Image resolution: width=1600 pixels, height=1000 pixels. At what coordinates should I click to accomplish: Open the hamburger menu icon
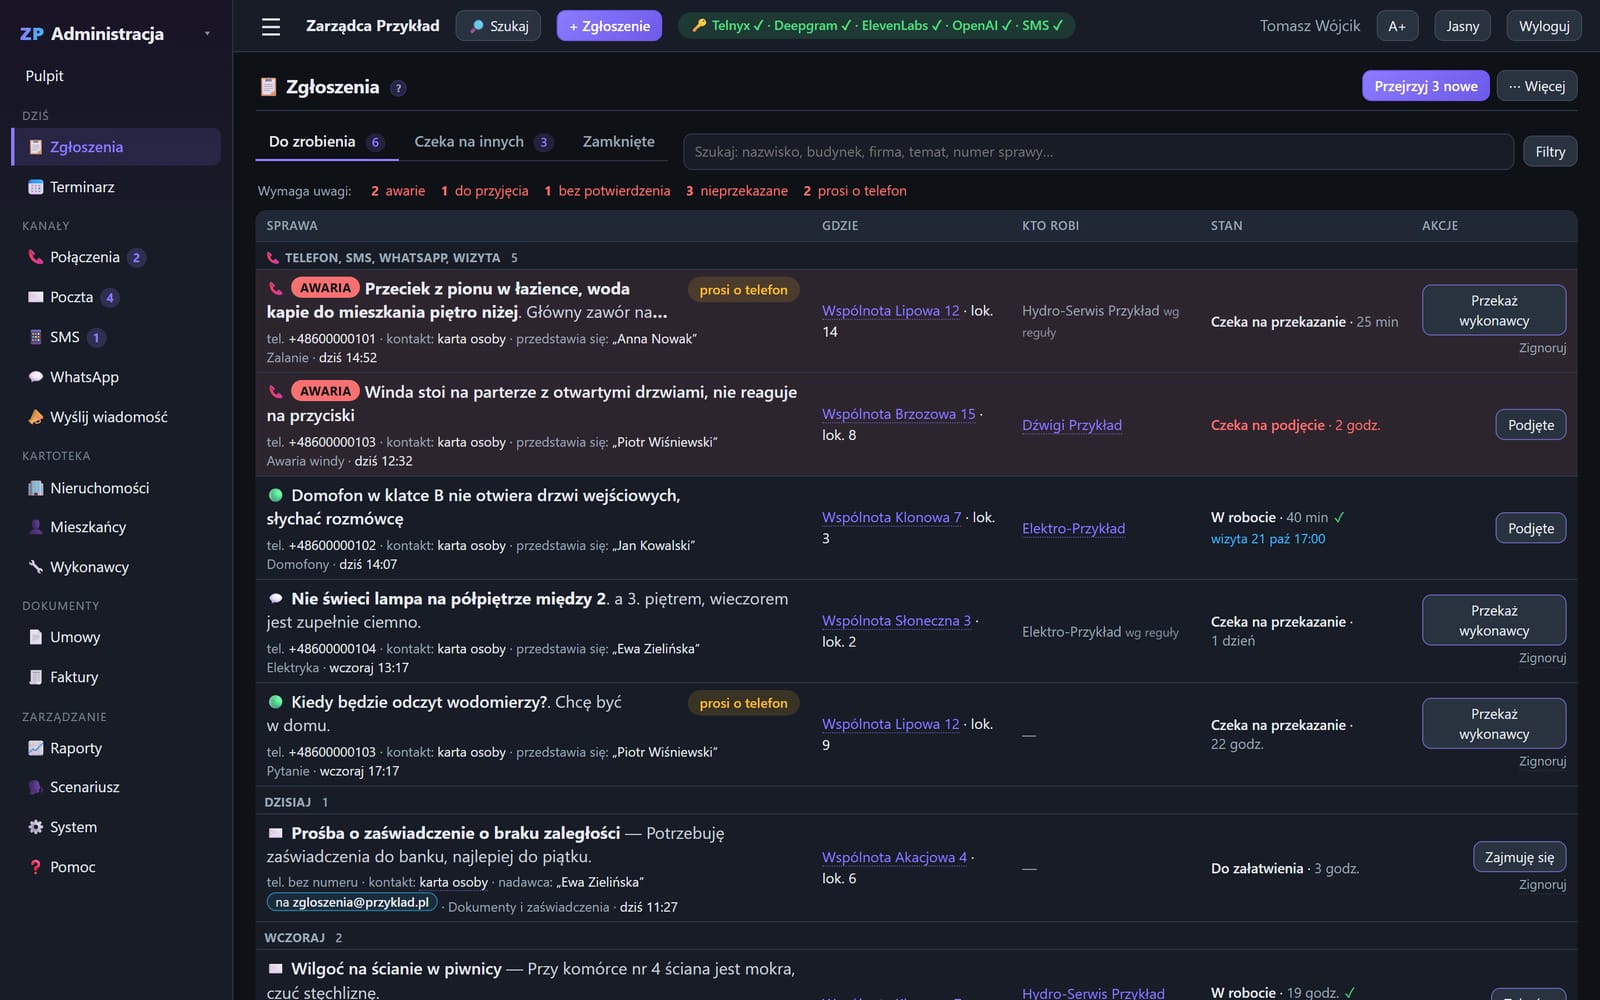[271, 27]
